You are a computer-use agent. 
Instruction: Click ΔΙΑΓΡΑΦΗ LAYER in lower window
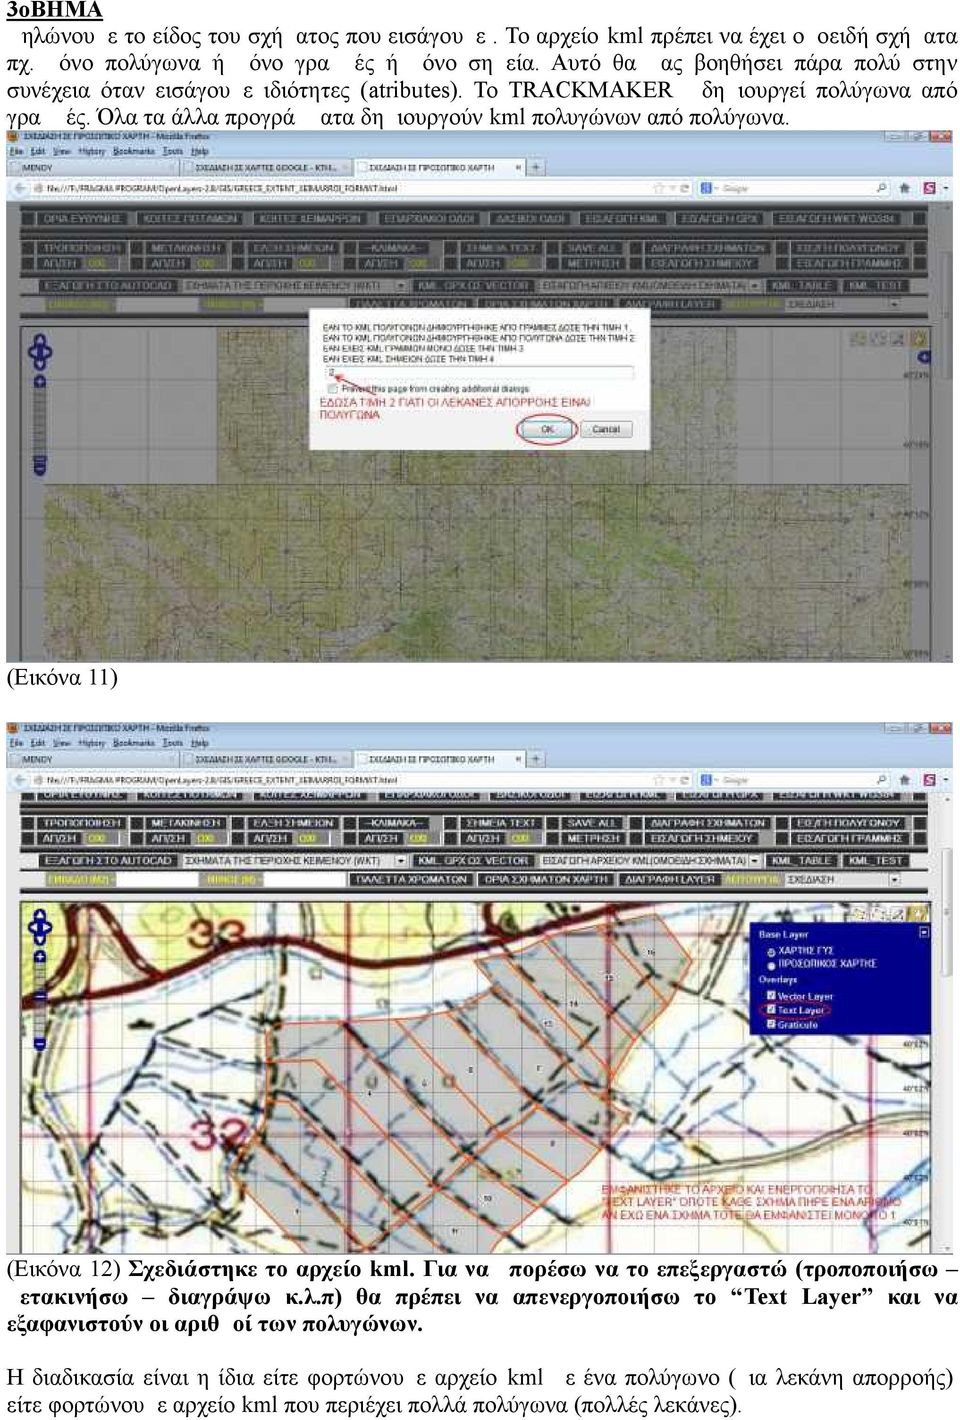point(669,880)
